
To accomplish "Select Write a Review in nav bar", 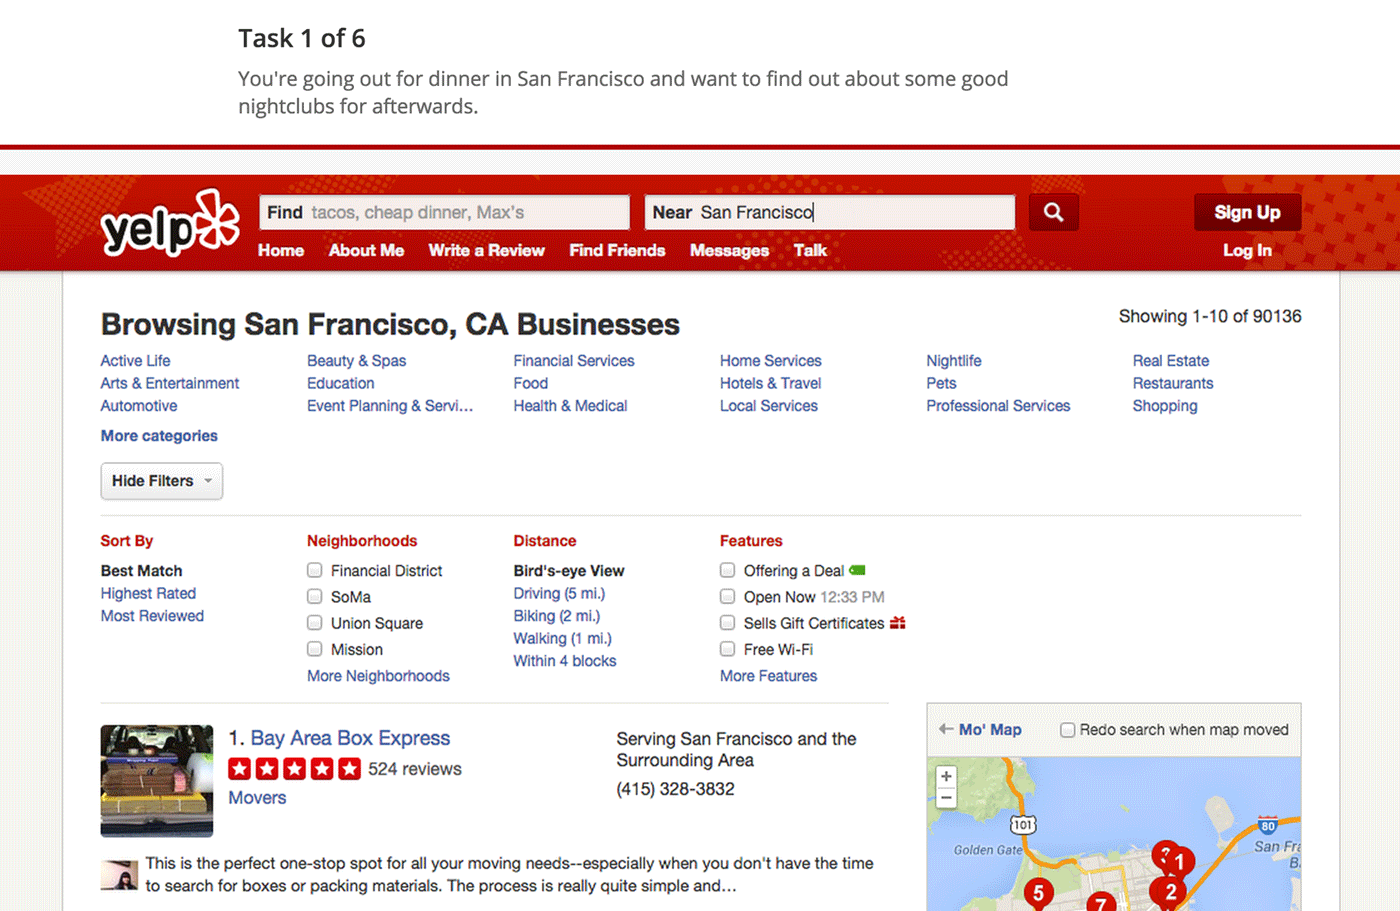I will pyautogui.click(x=486, y=250).
